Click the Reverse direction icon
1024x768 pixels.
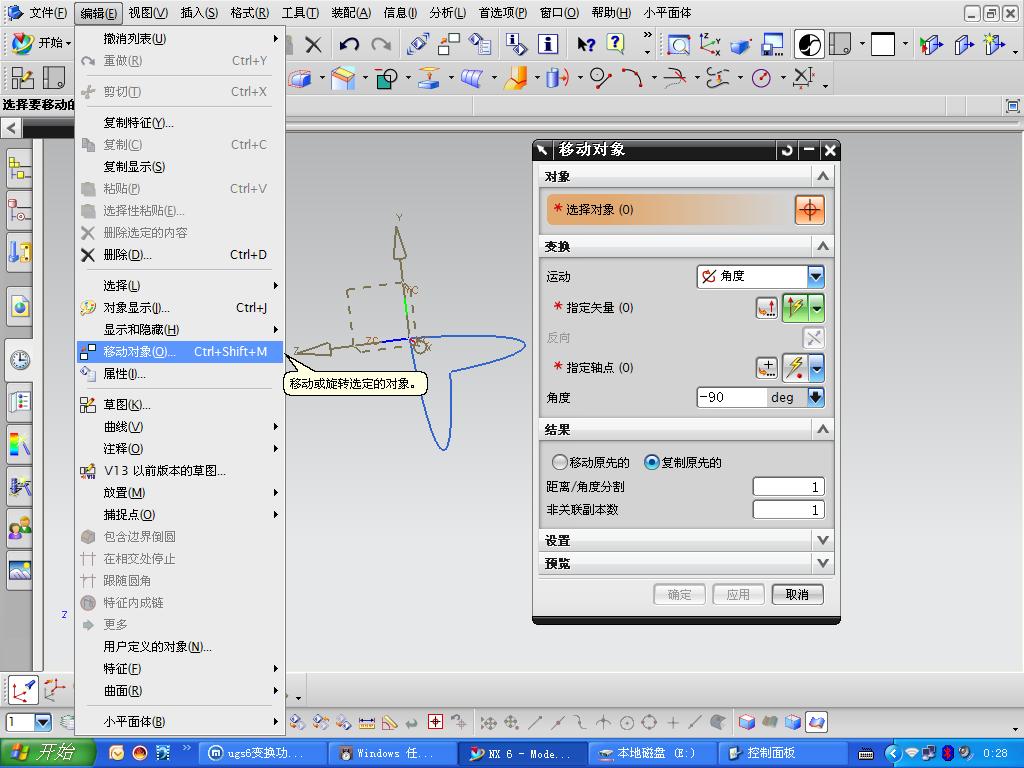[x=813, y=338]
